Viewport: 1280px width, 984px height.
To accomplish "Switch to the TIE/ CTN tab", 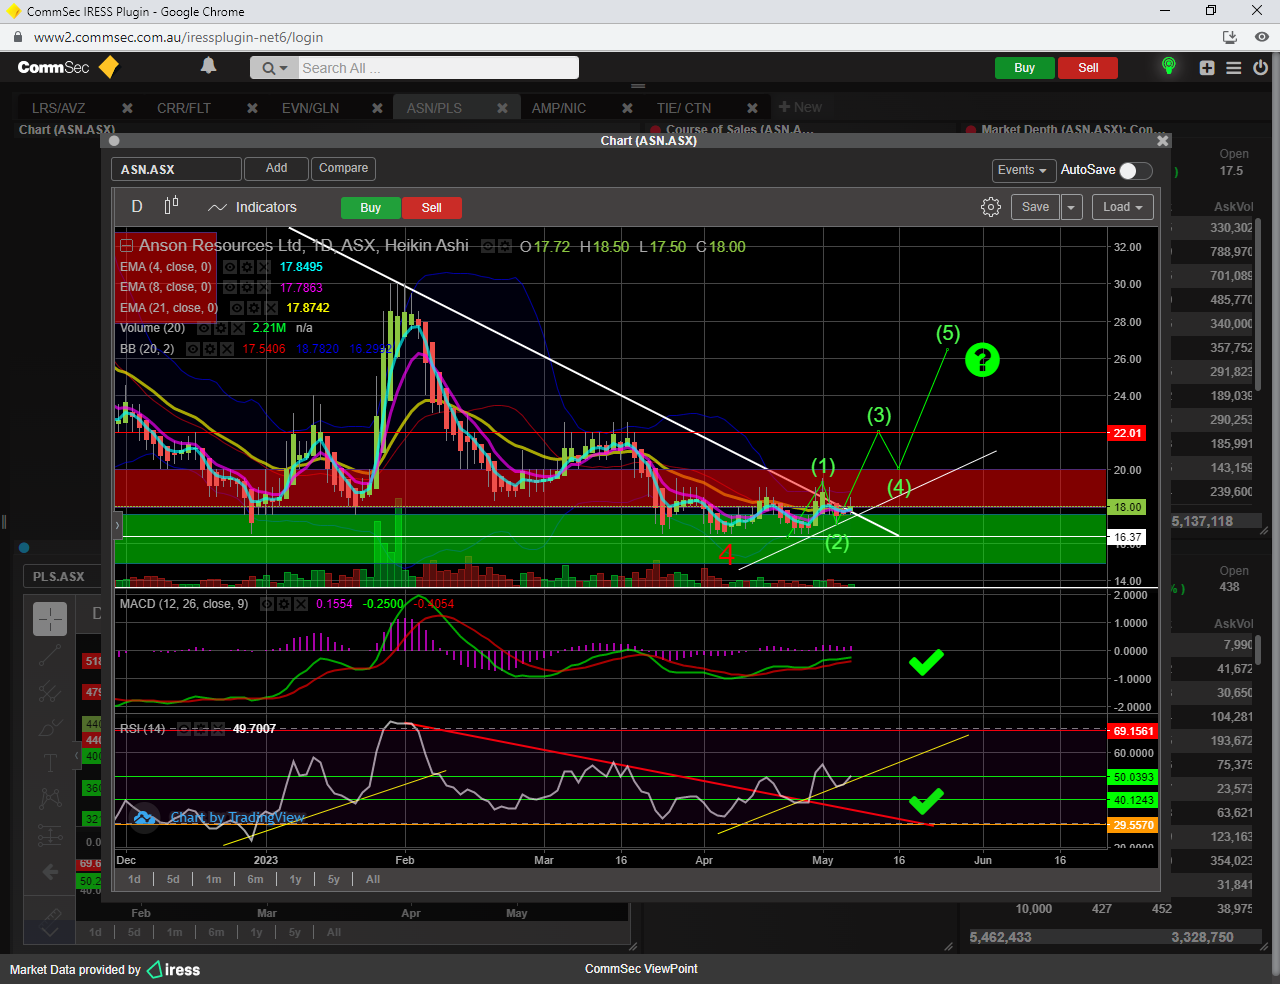I will [684, 108].
